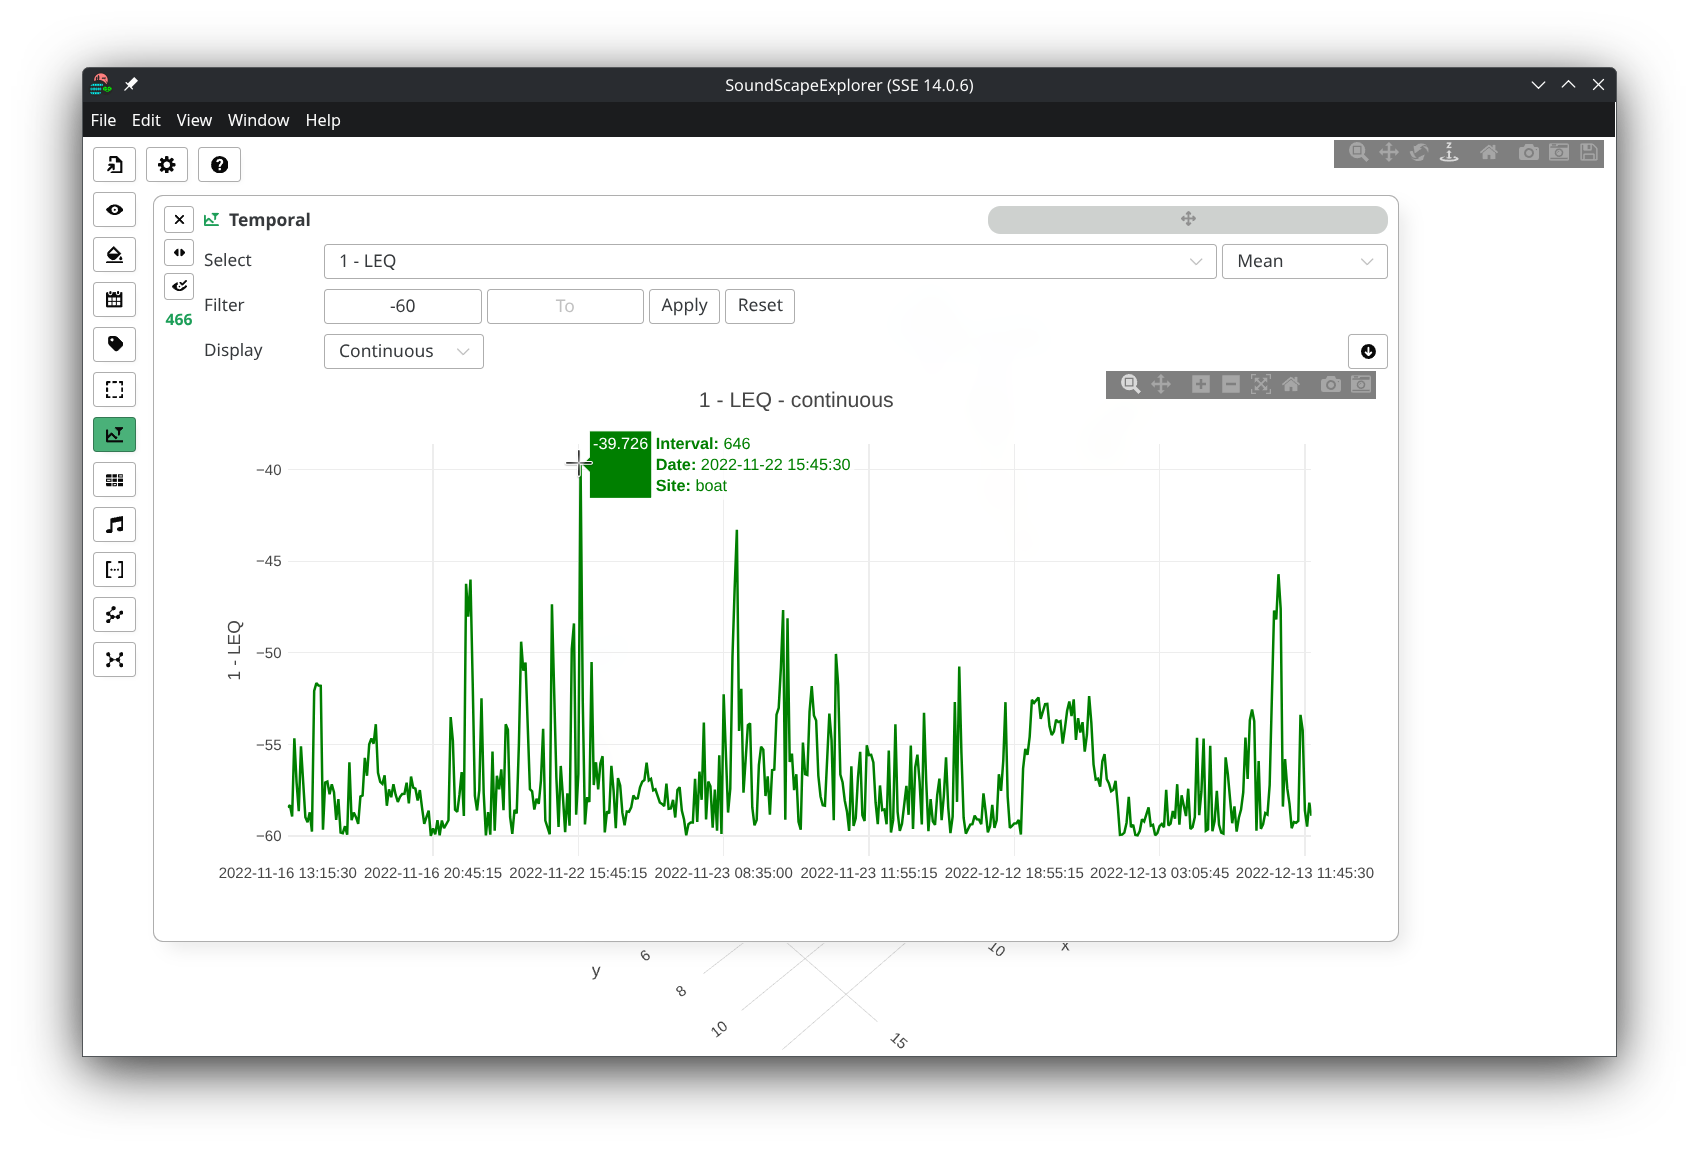
Task: Open the music note audio panel
Action: click(x=115, y=525)
